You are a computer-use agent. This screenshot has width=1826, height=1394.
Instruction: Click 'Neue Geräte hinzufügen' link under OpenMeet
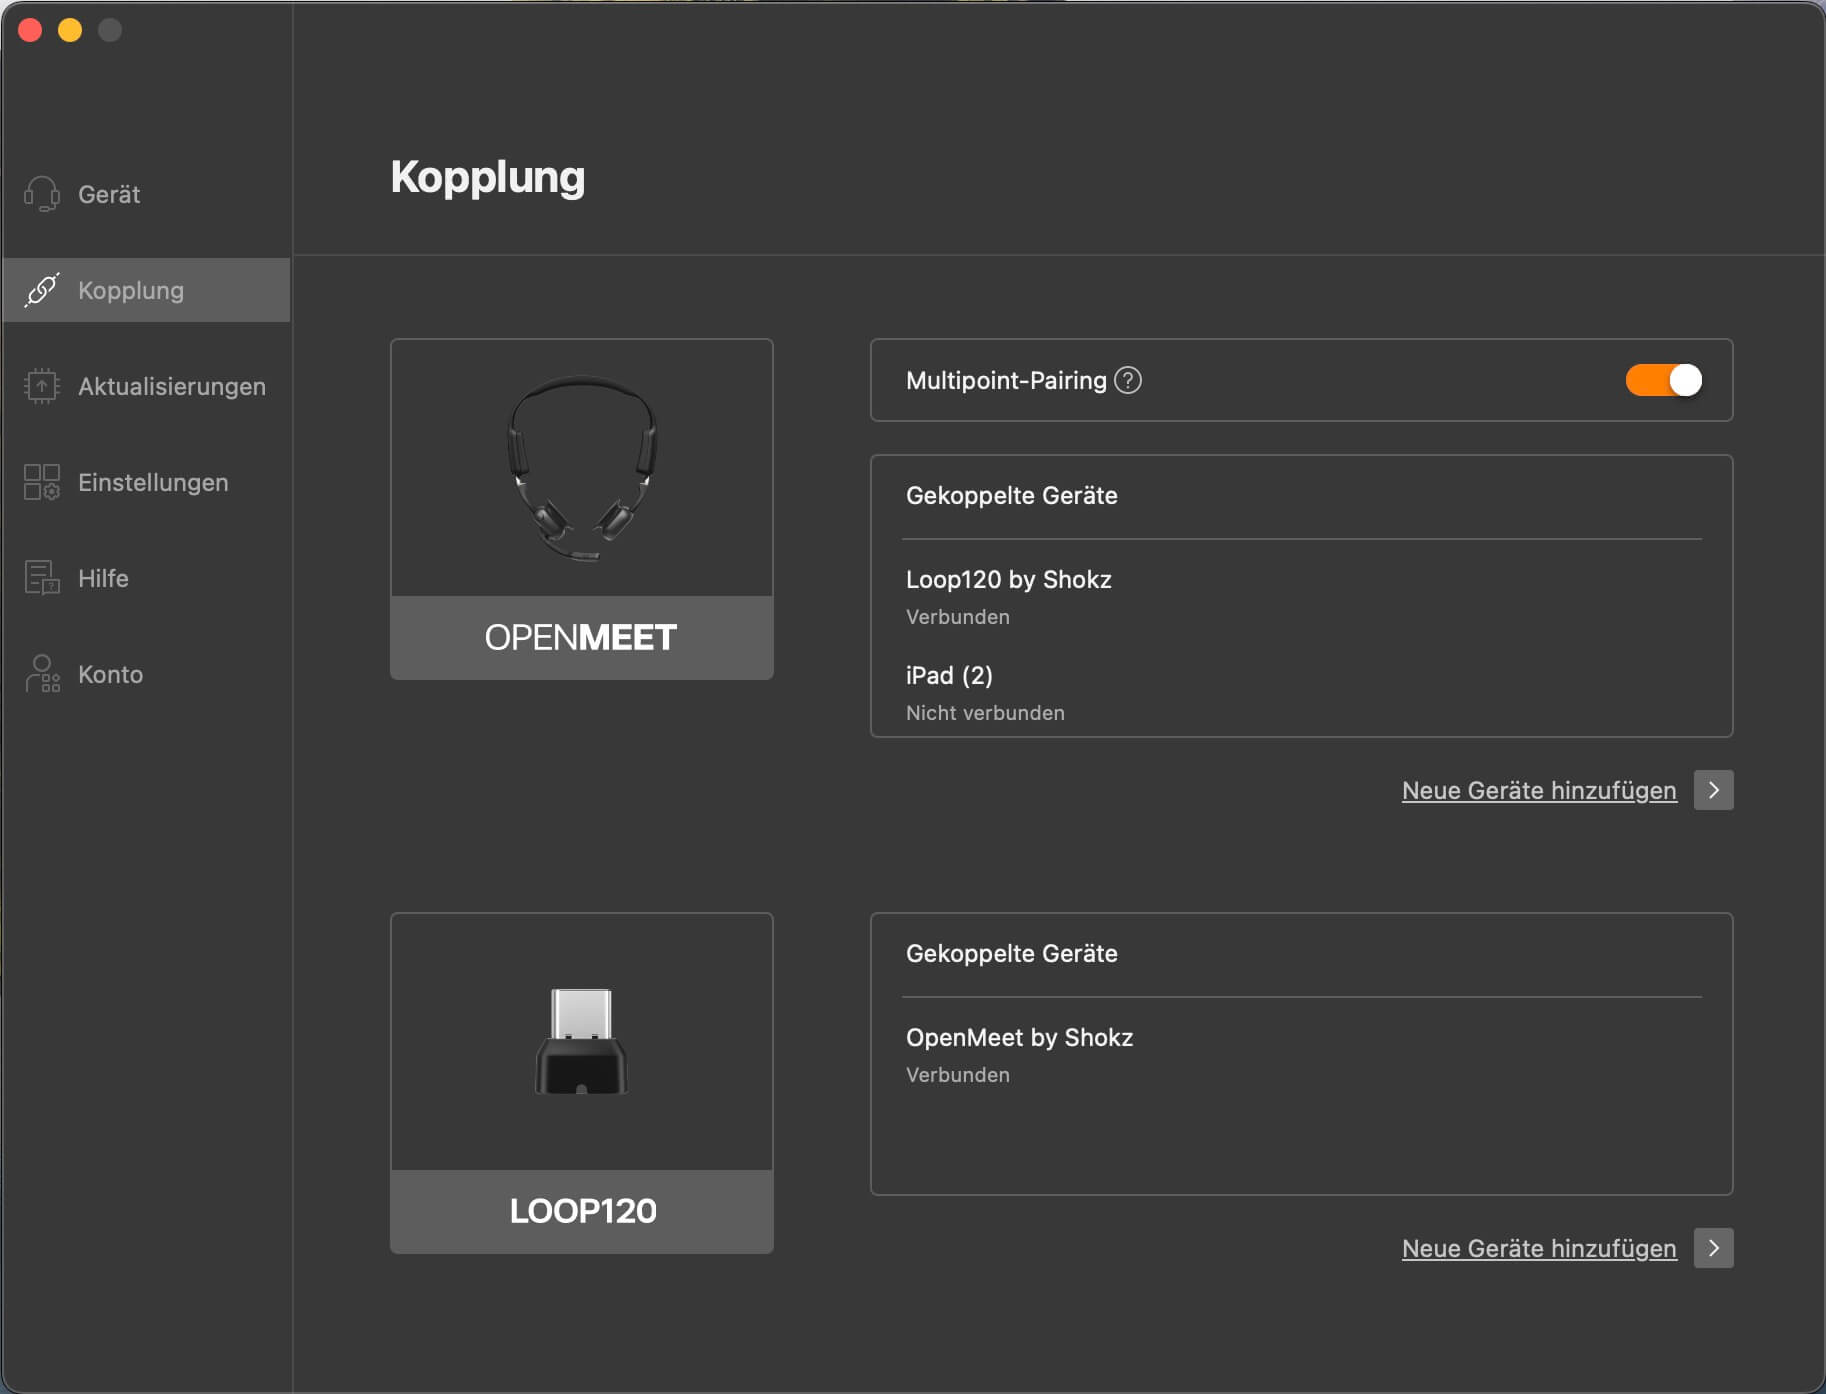point(1538,790)
